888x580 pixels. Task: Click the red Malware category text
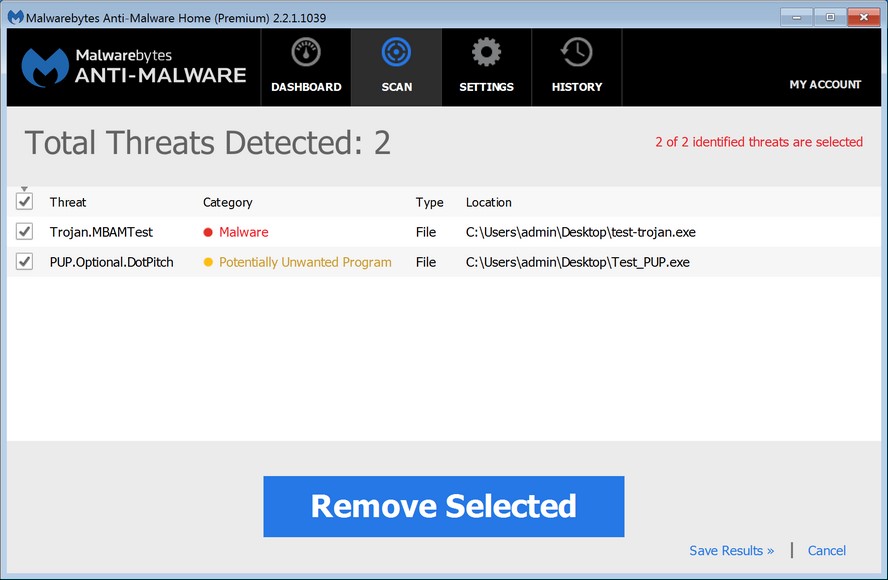click(244, 232)
